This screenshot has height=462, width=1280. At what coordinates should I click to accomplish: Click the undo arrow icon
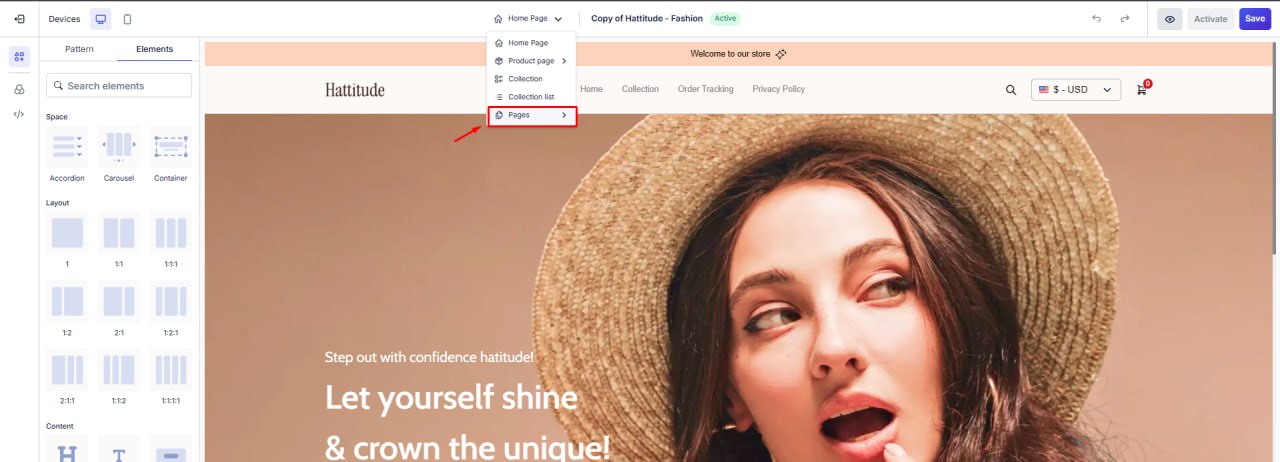1096,19
